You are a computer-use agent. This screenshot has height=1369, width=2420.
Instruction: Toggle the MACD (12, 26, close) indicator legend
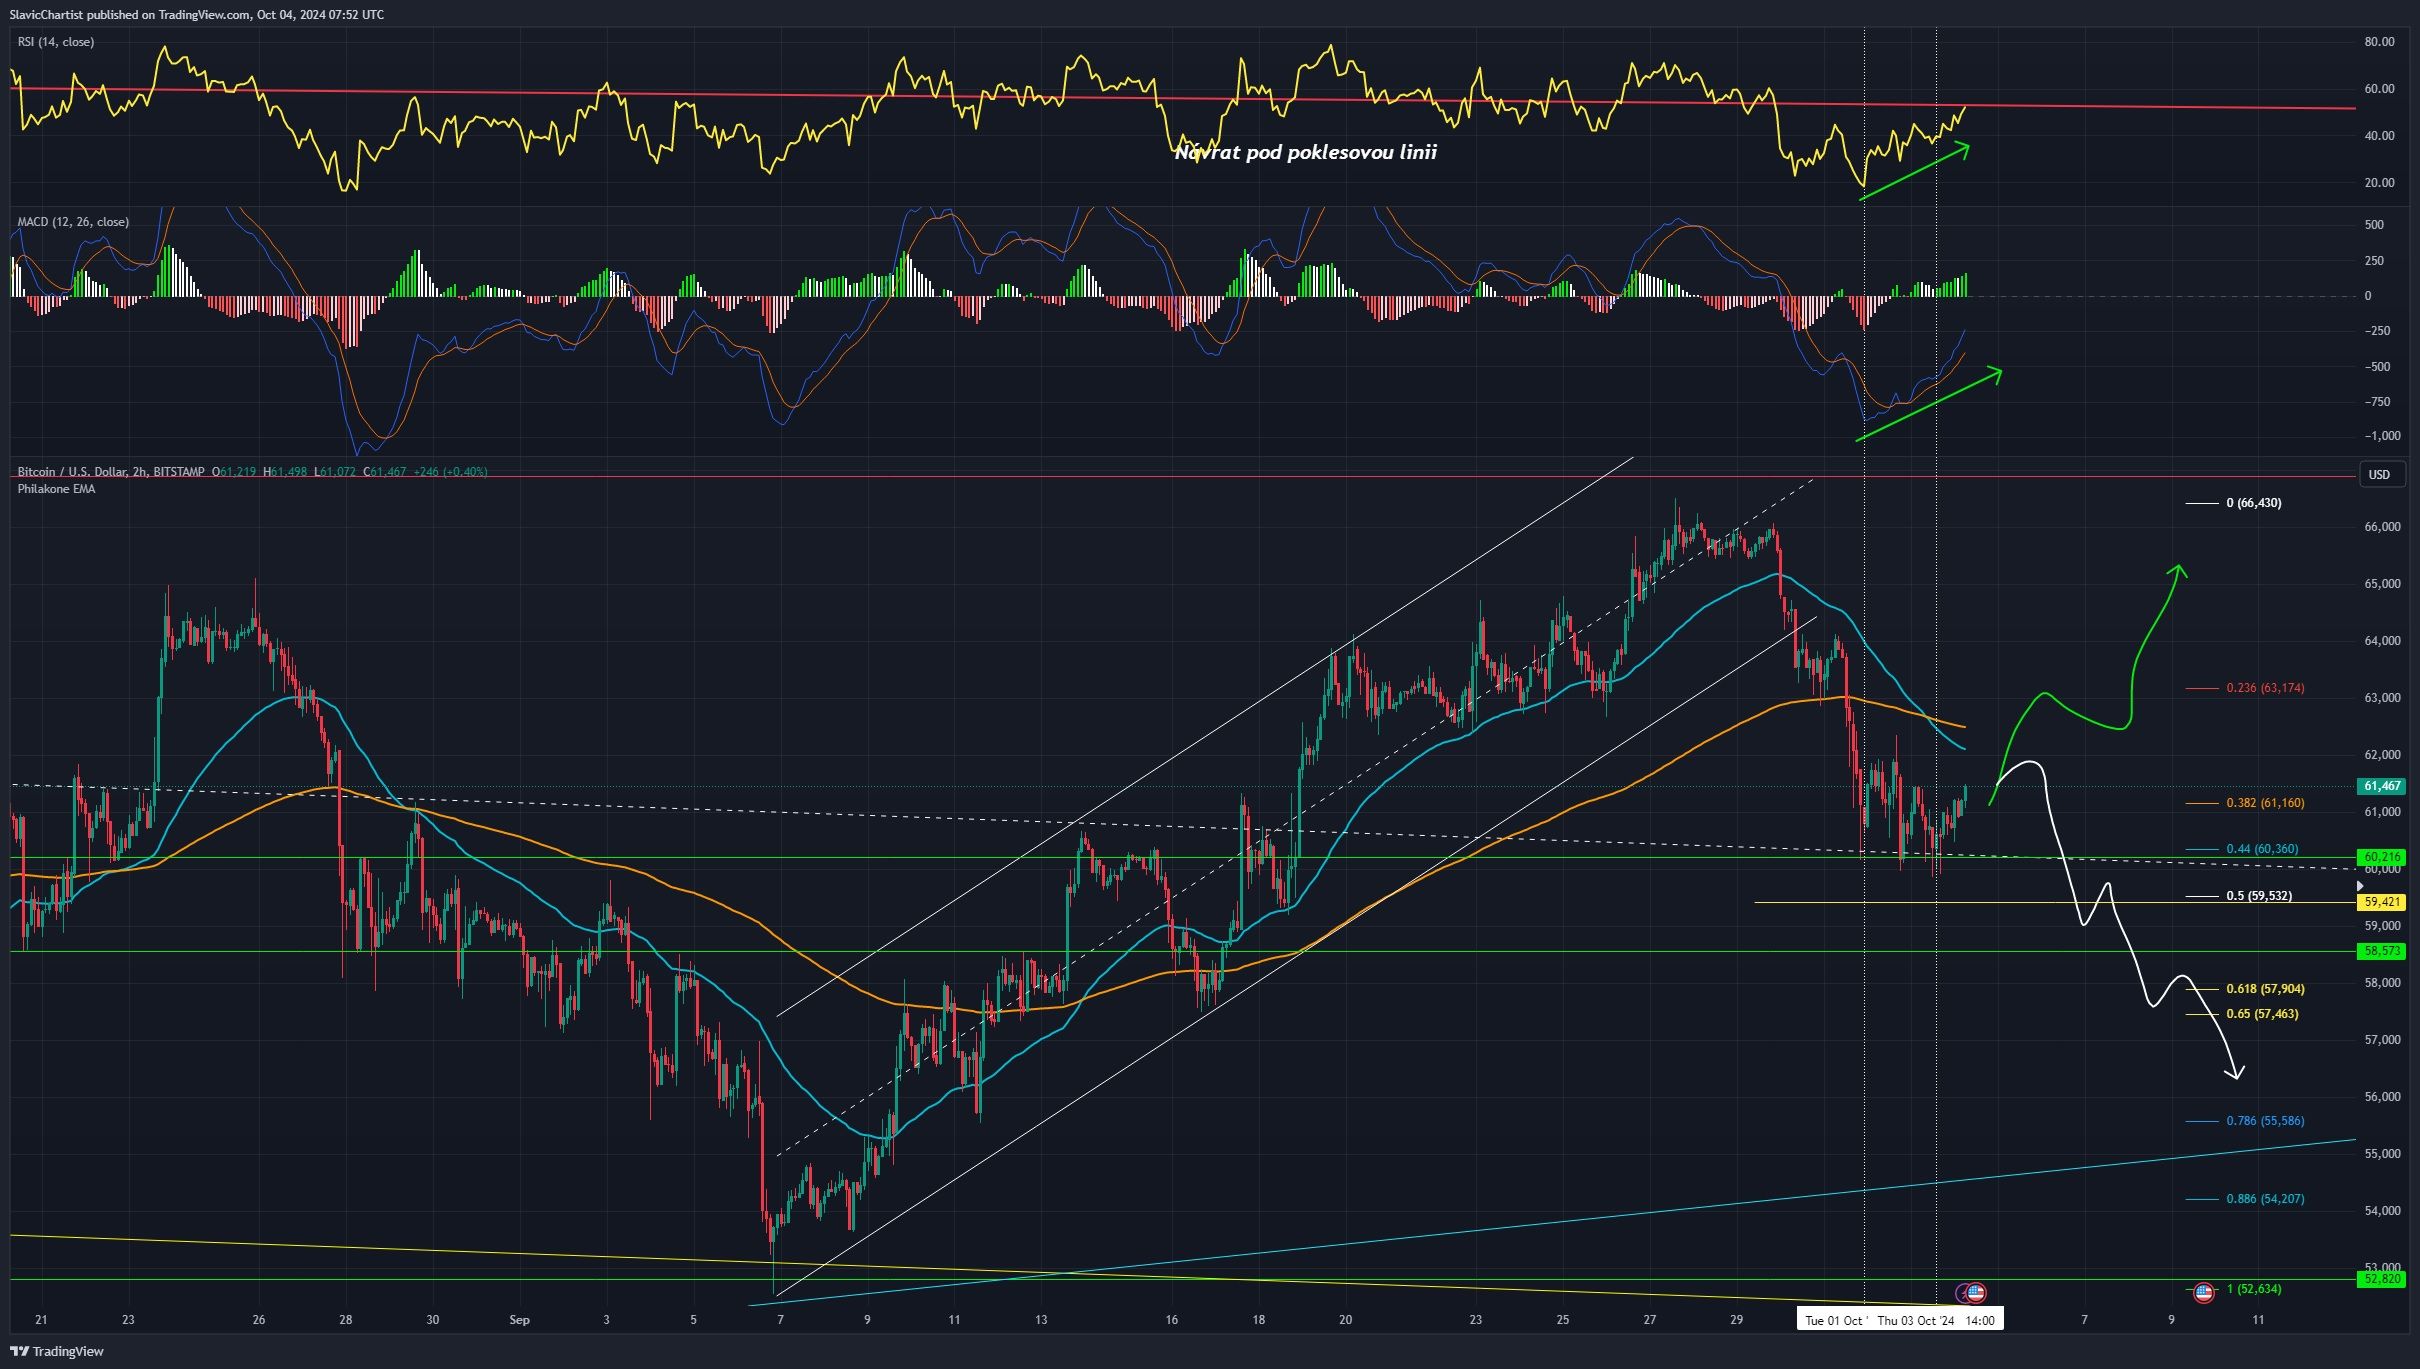click(x=72, y=222)
